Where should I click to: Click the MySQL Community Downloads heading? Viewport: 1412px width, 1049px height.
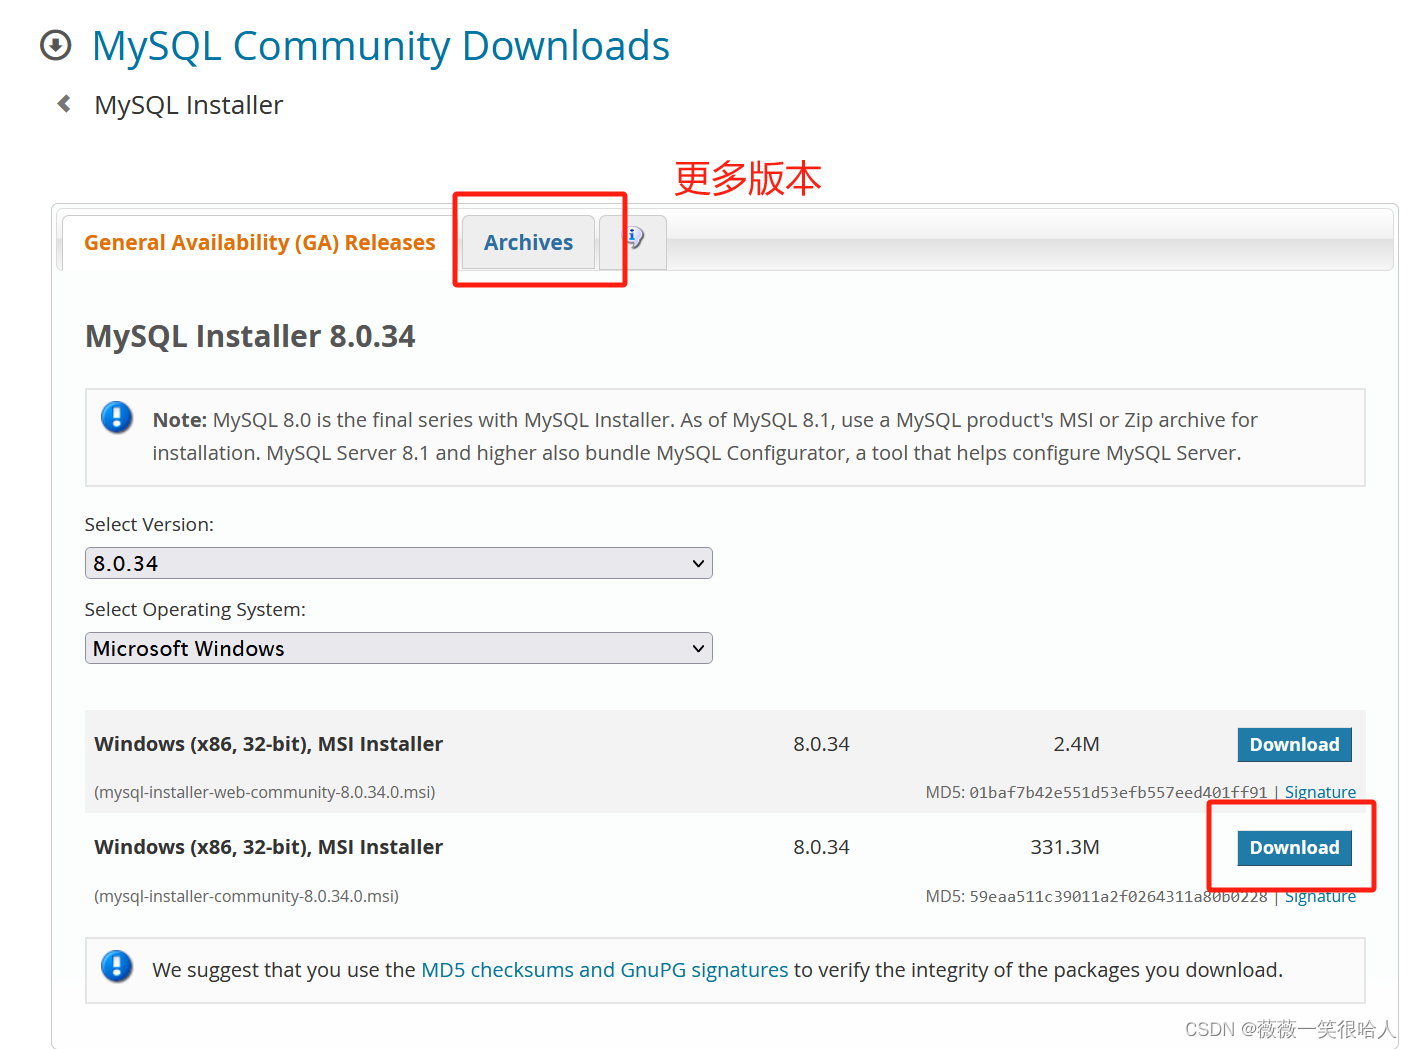coord(380,45)
